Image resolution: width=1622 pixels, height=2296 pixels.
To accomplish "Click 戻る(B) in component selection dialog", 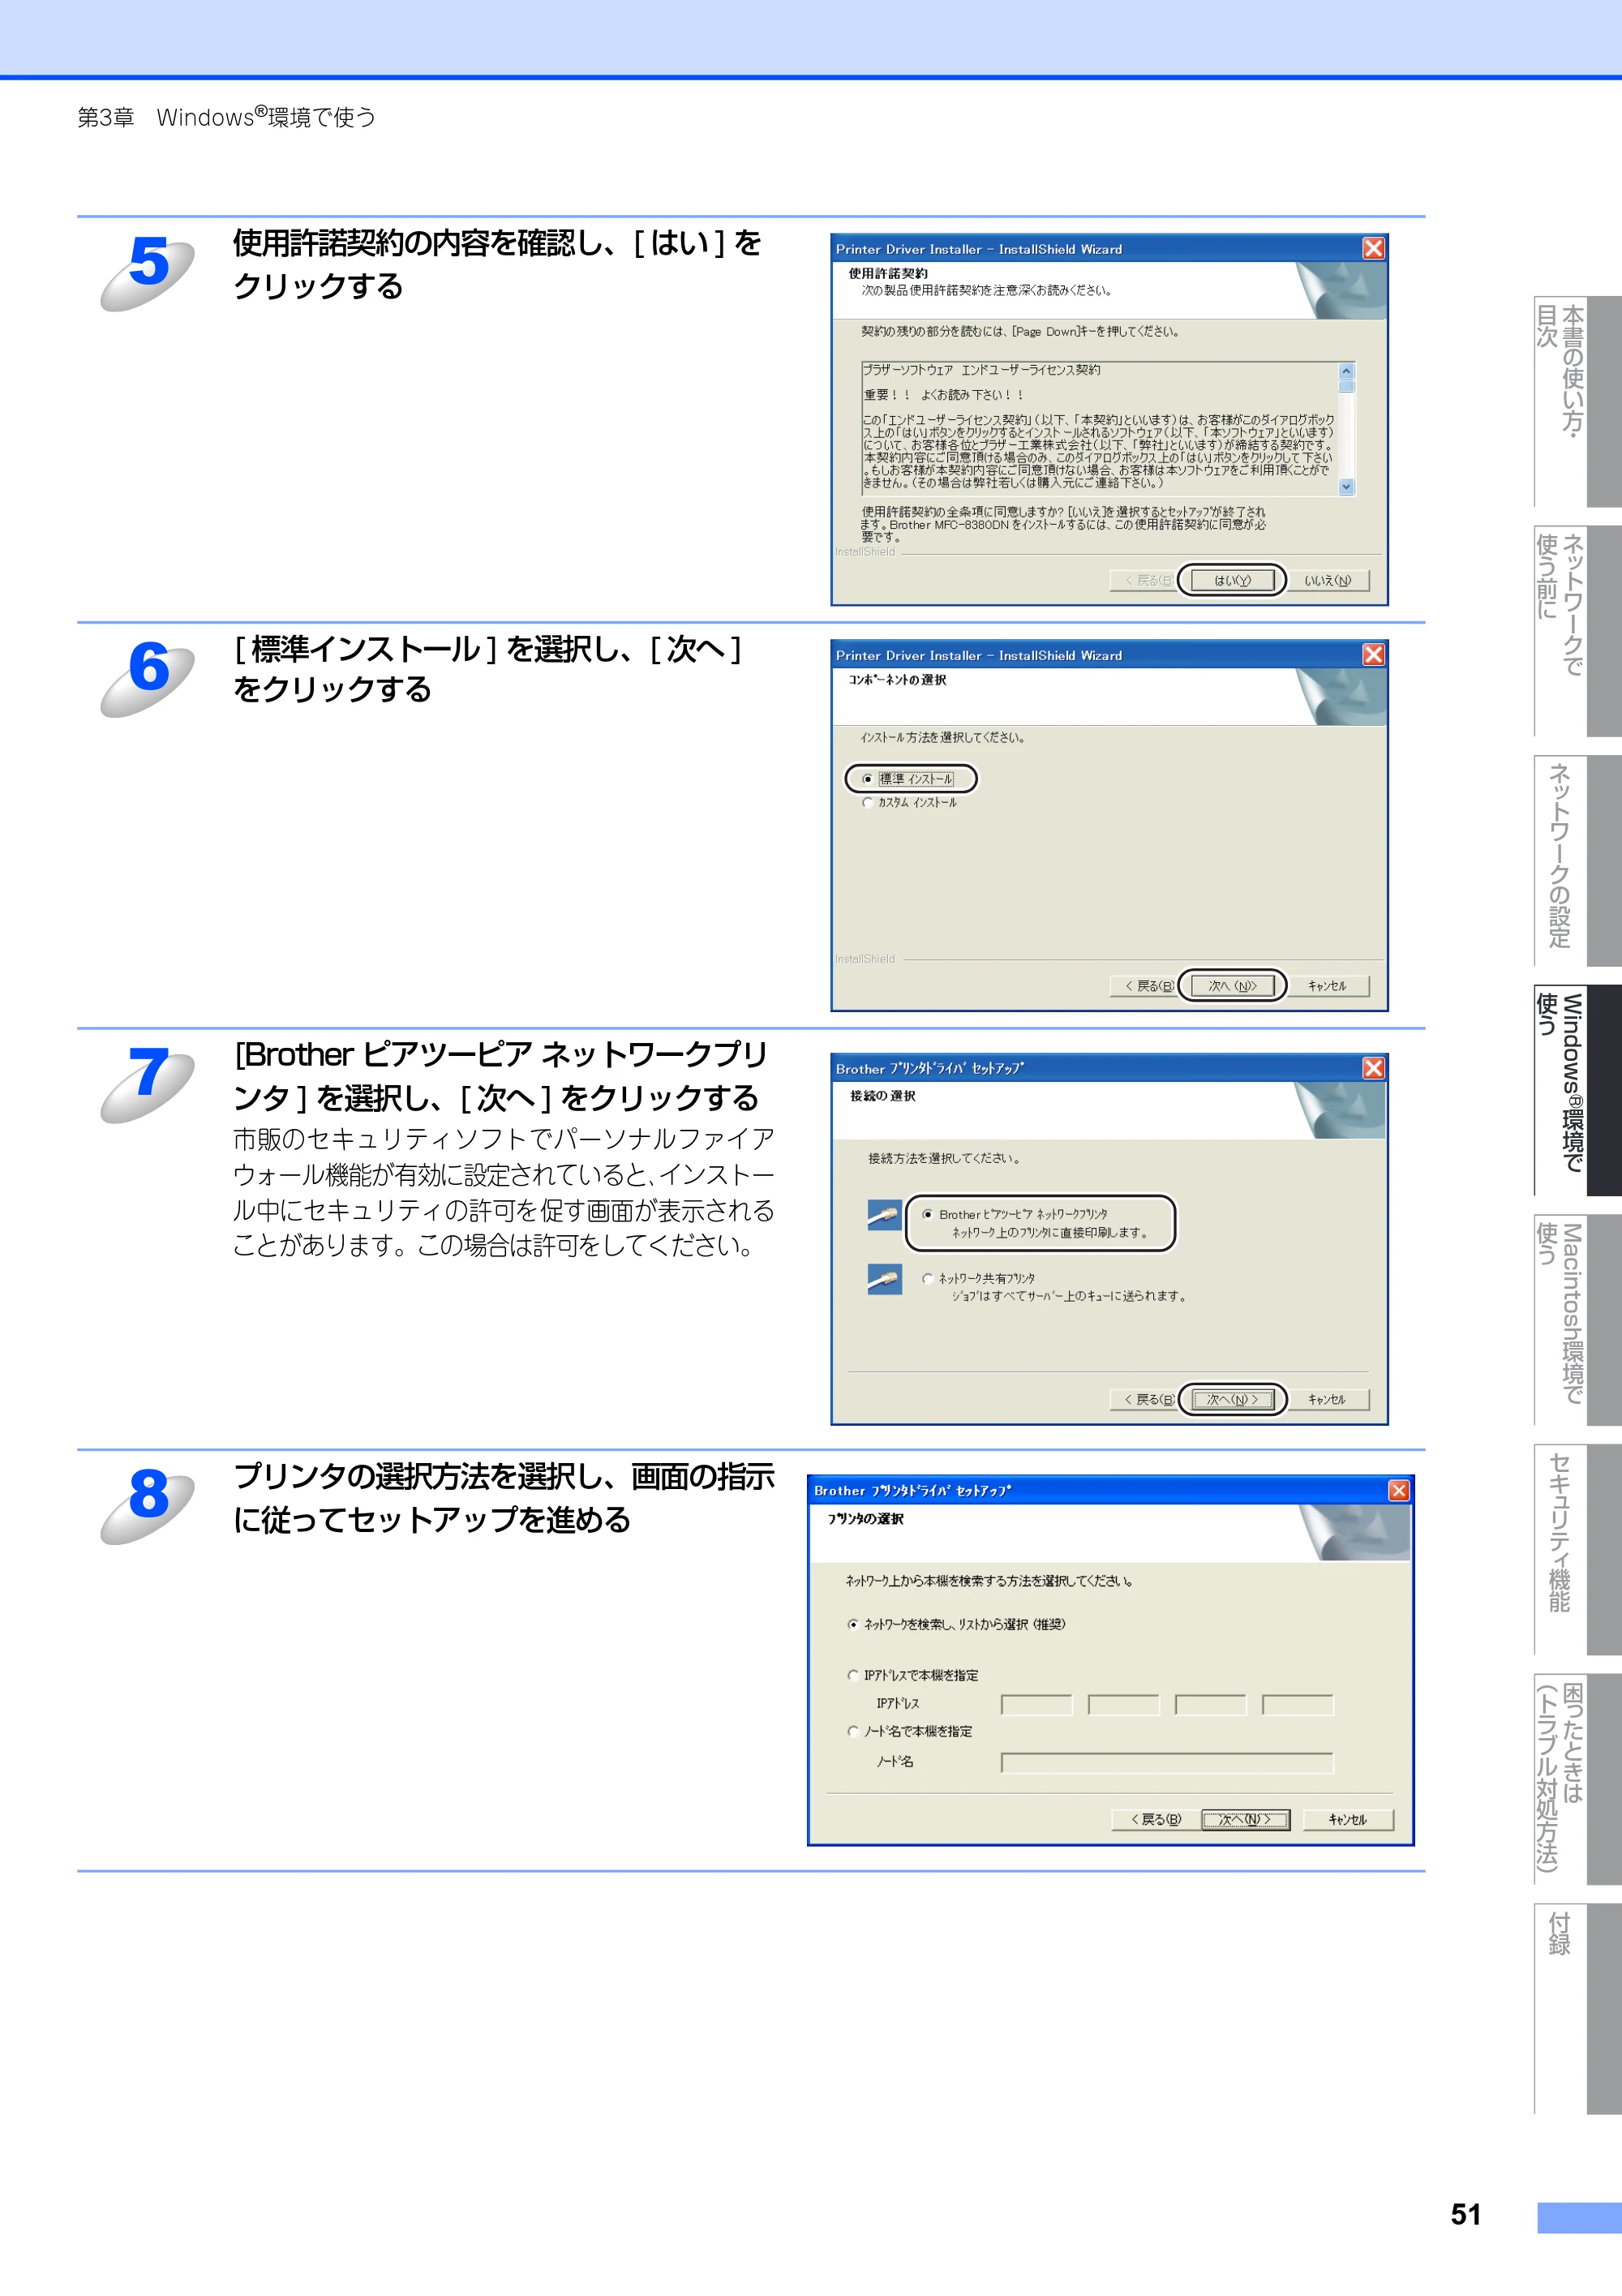I will coord(1150,986).
